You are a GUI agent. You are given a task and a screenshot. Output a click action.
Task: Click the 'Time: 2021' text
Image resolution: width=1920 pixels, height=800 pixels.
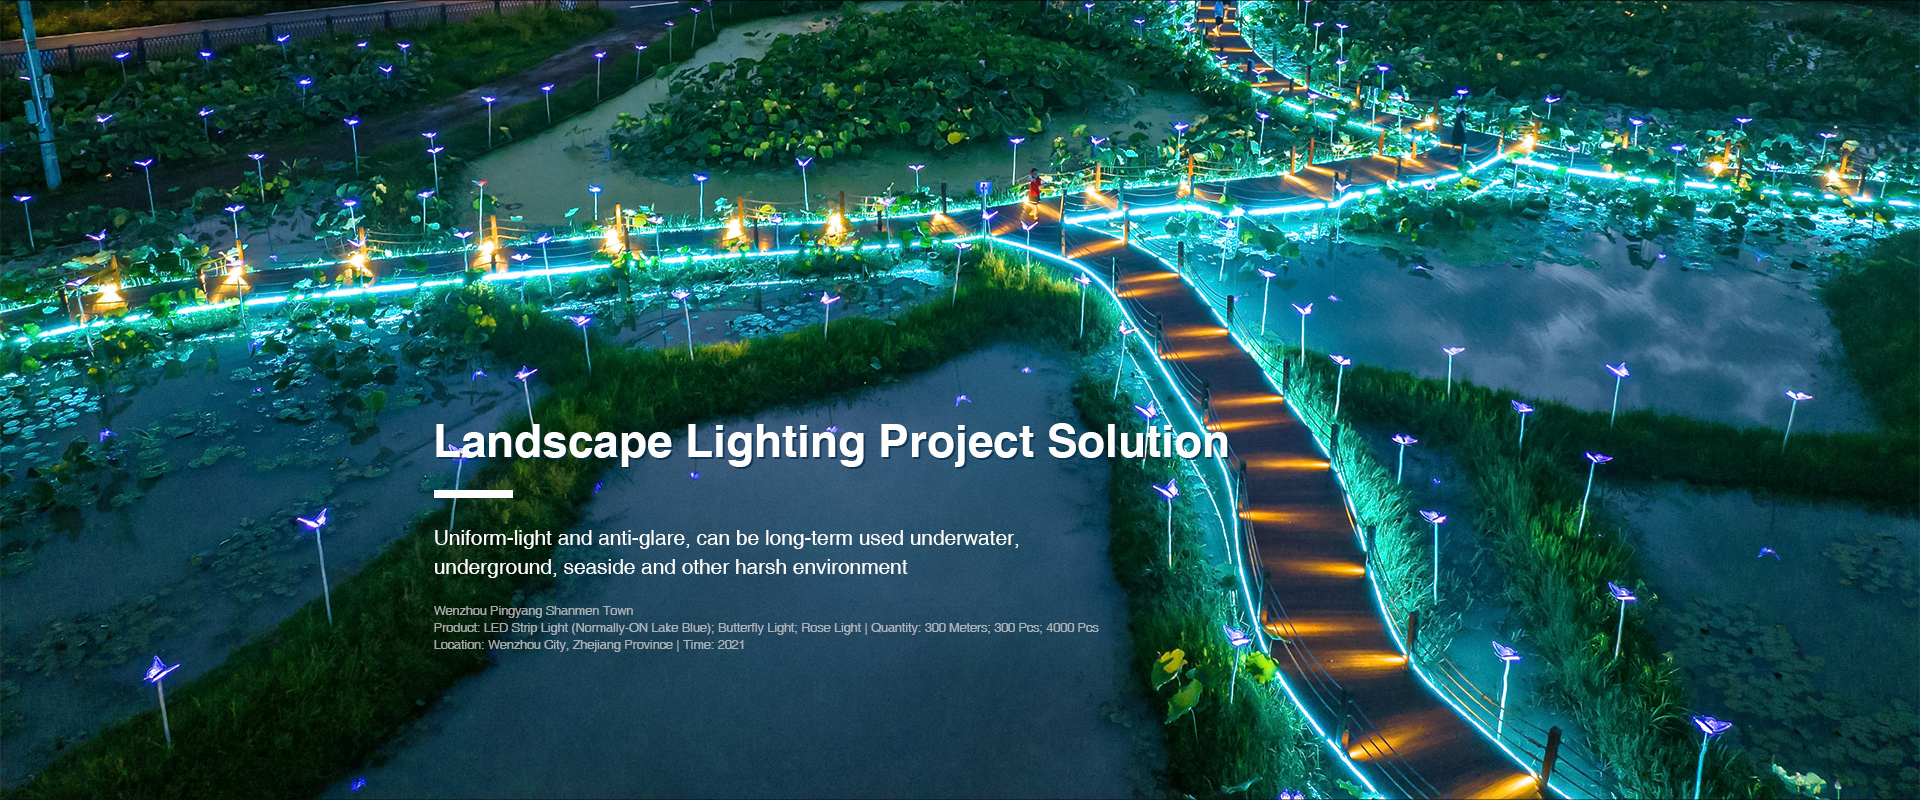point(714,645)
